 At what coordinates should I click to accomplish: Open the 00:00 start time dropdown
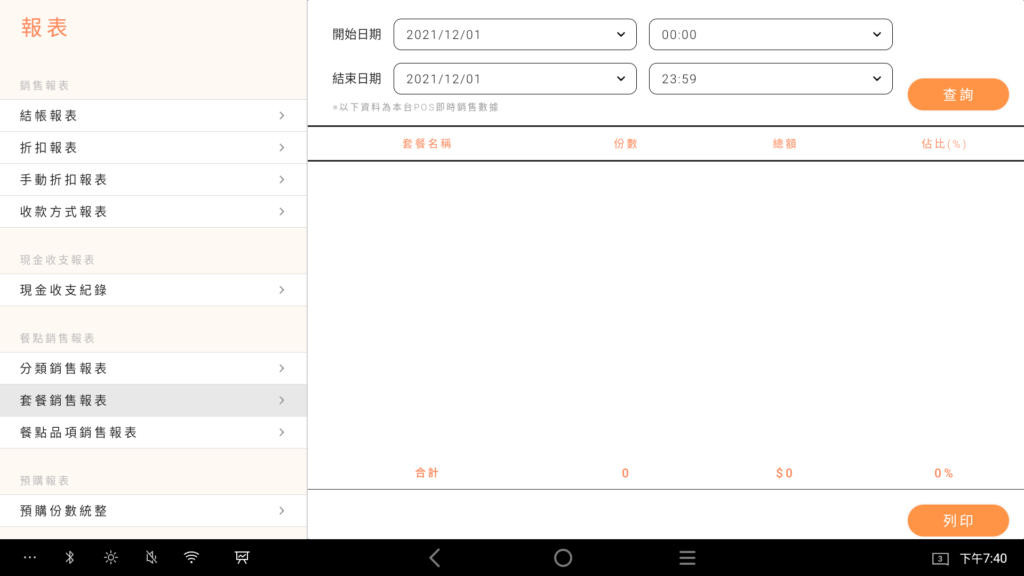[x=770, y=34]
